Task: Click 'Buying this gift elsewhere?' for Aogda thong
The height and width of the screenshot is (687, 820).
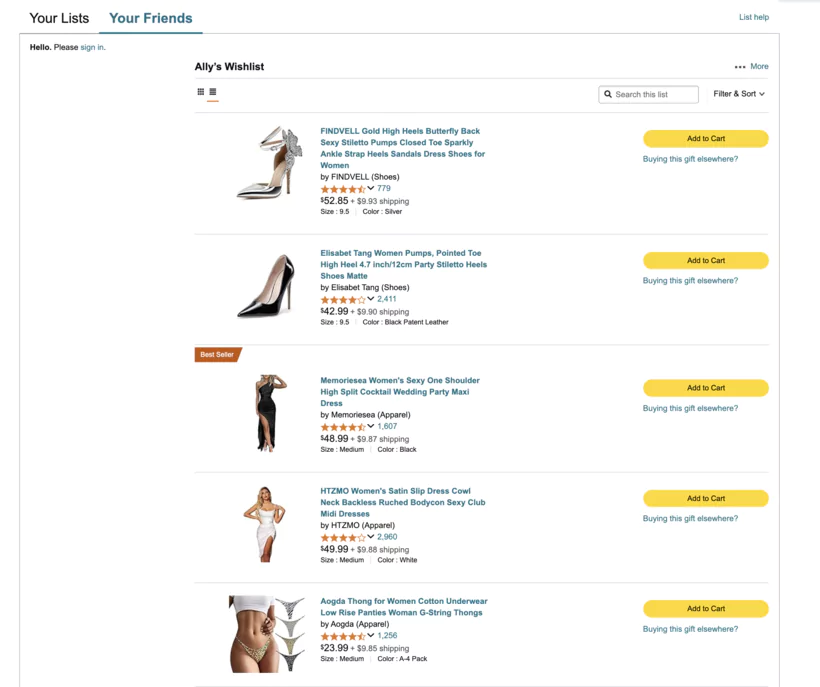Action: [x=690, y=629]
